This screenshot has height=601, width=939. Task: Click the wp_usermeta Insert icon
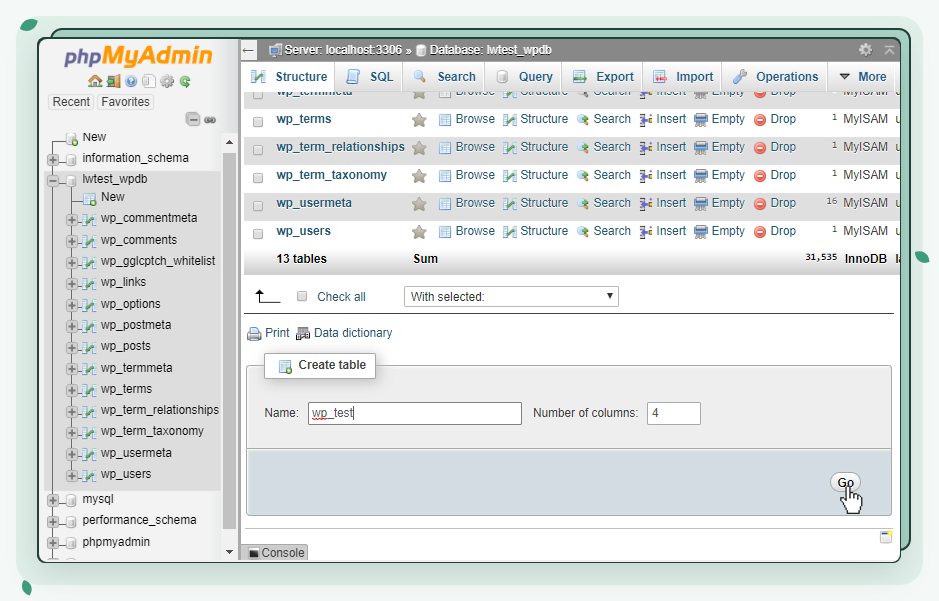(x=646, y=204)
